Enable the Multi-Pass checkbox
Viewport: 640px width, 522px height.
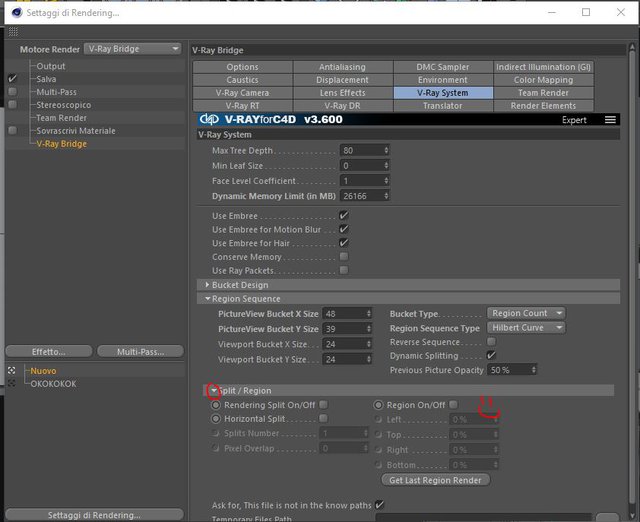13,91
